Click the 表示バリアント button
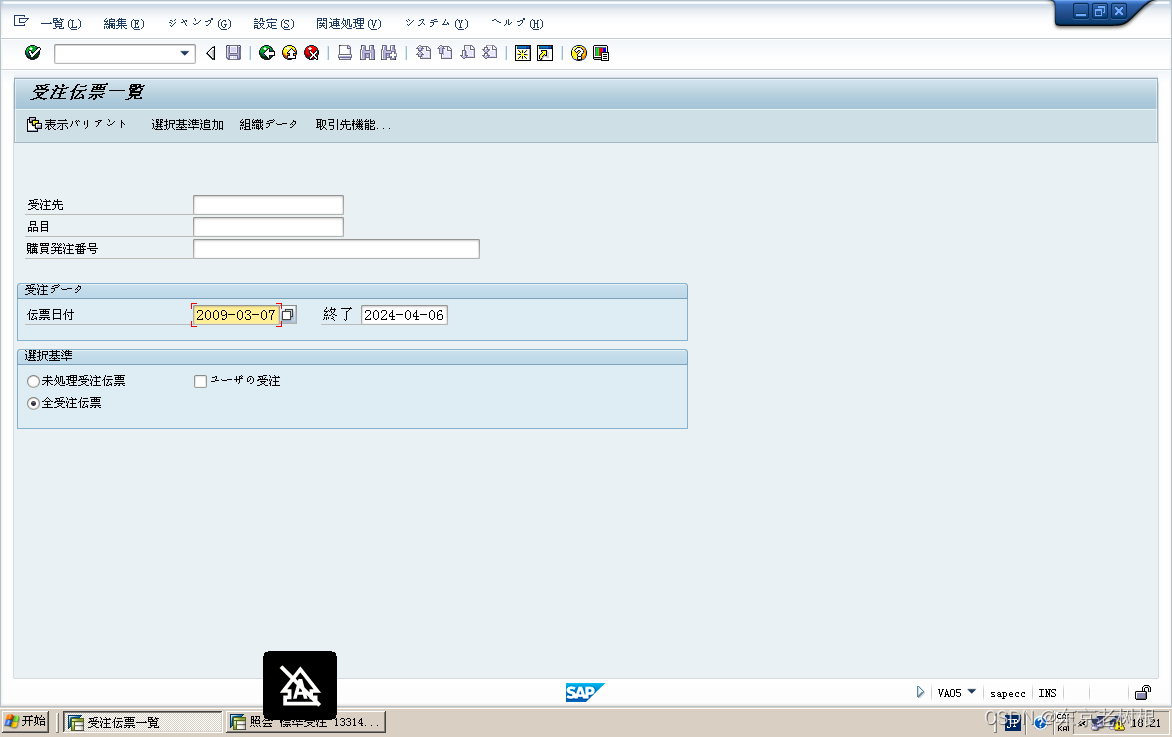The image size is (1172, 737). pyautogui.click(x=77, y=124)
